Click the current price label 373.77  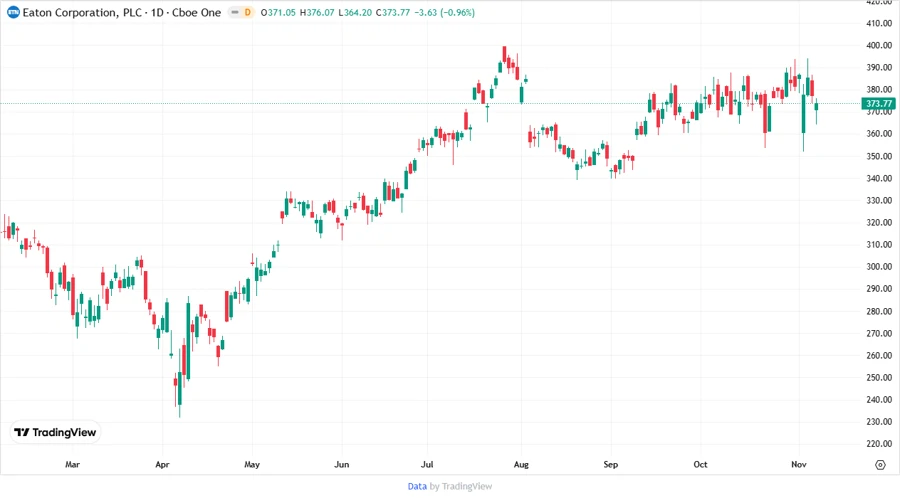(879, 104)
